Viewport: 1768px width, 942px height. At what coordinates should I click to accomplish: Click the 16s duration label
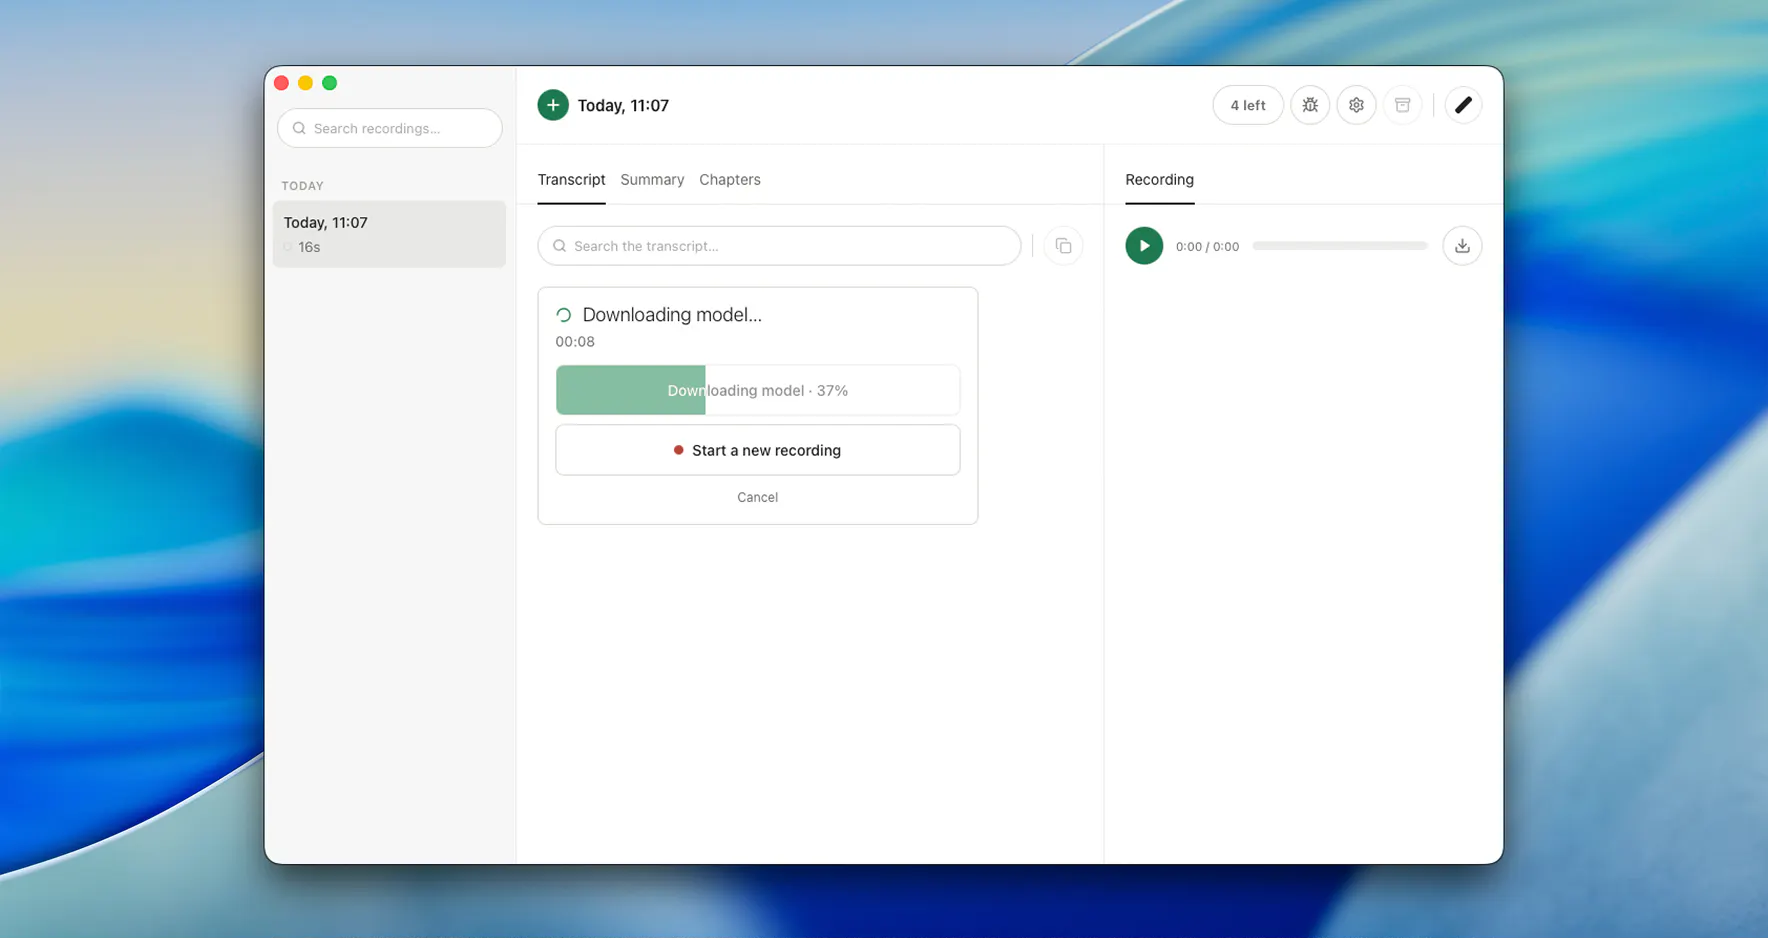click(309, 247)
